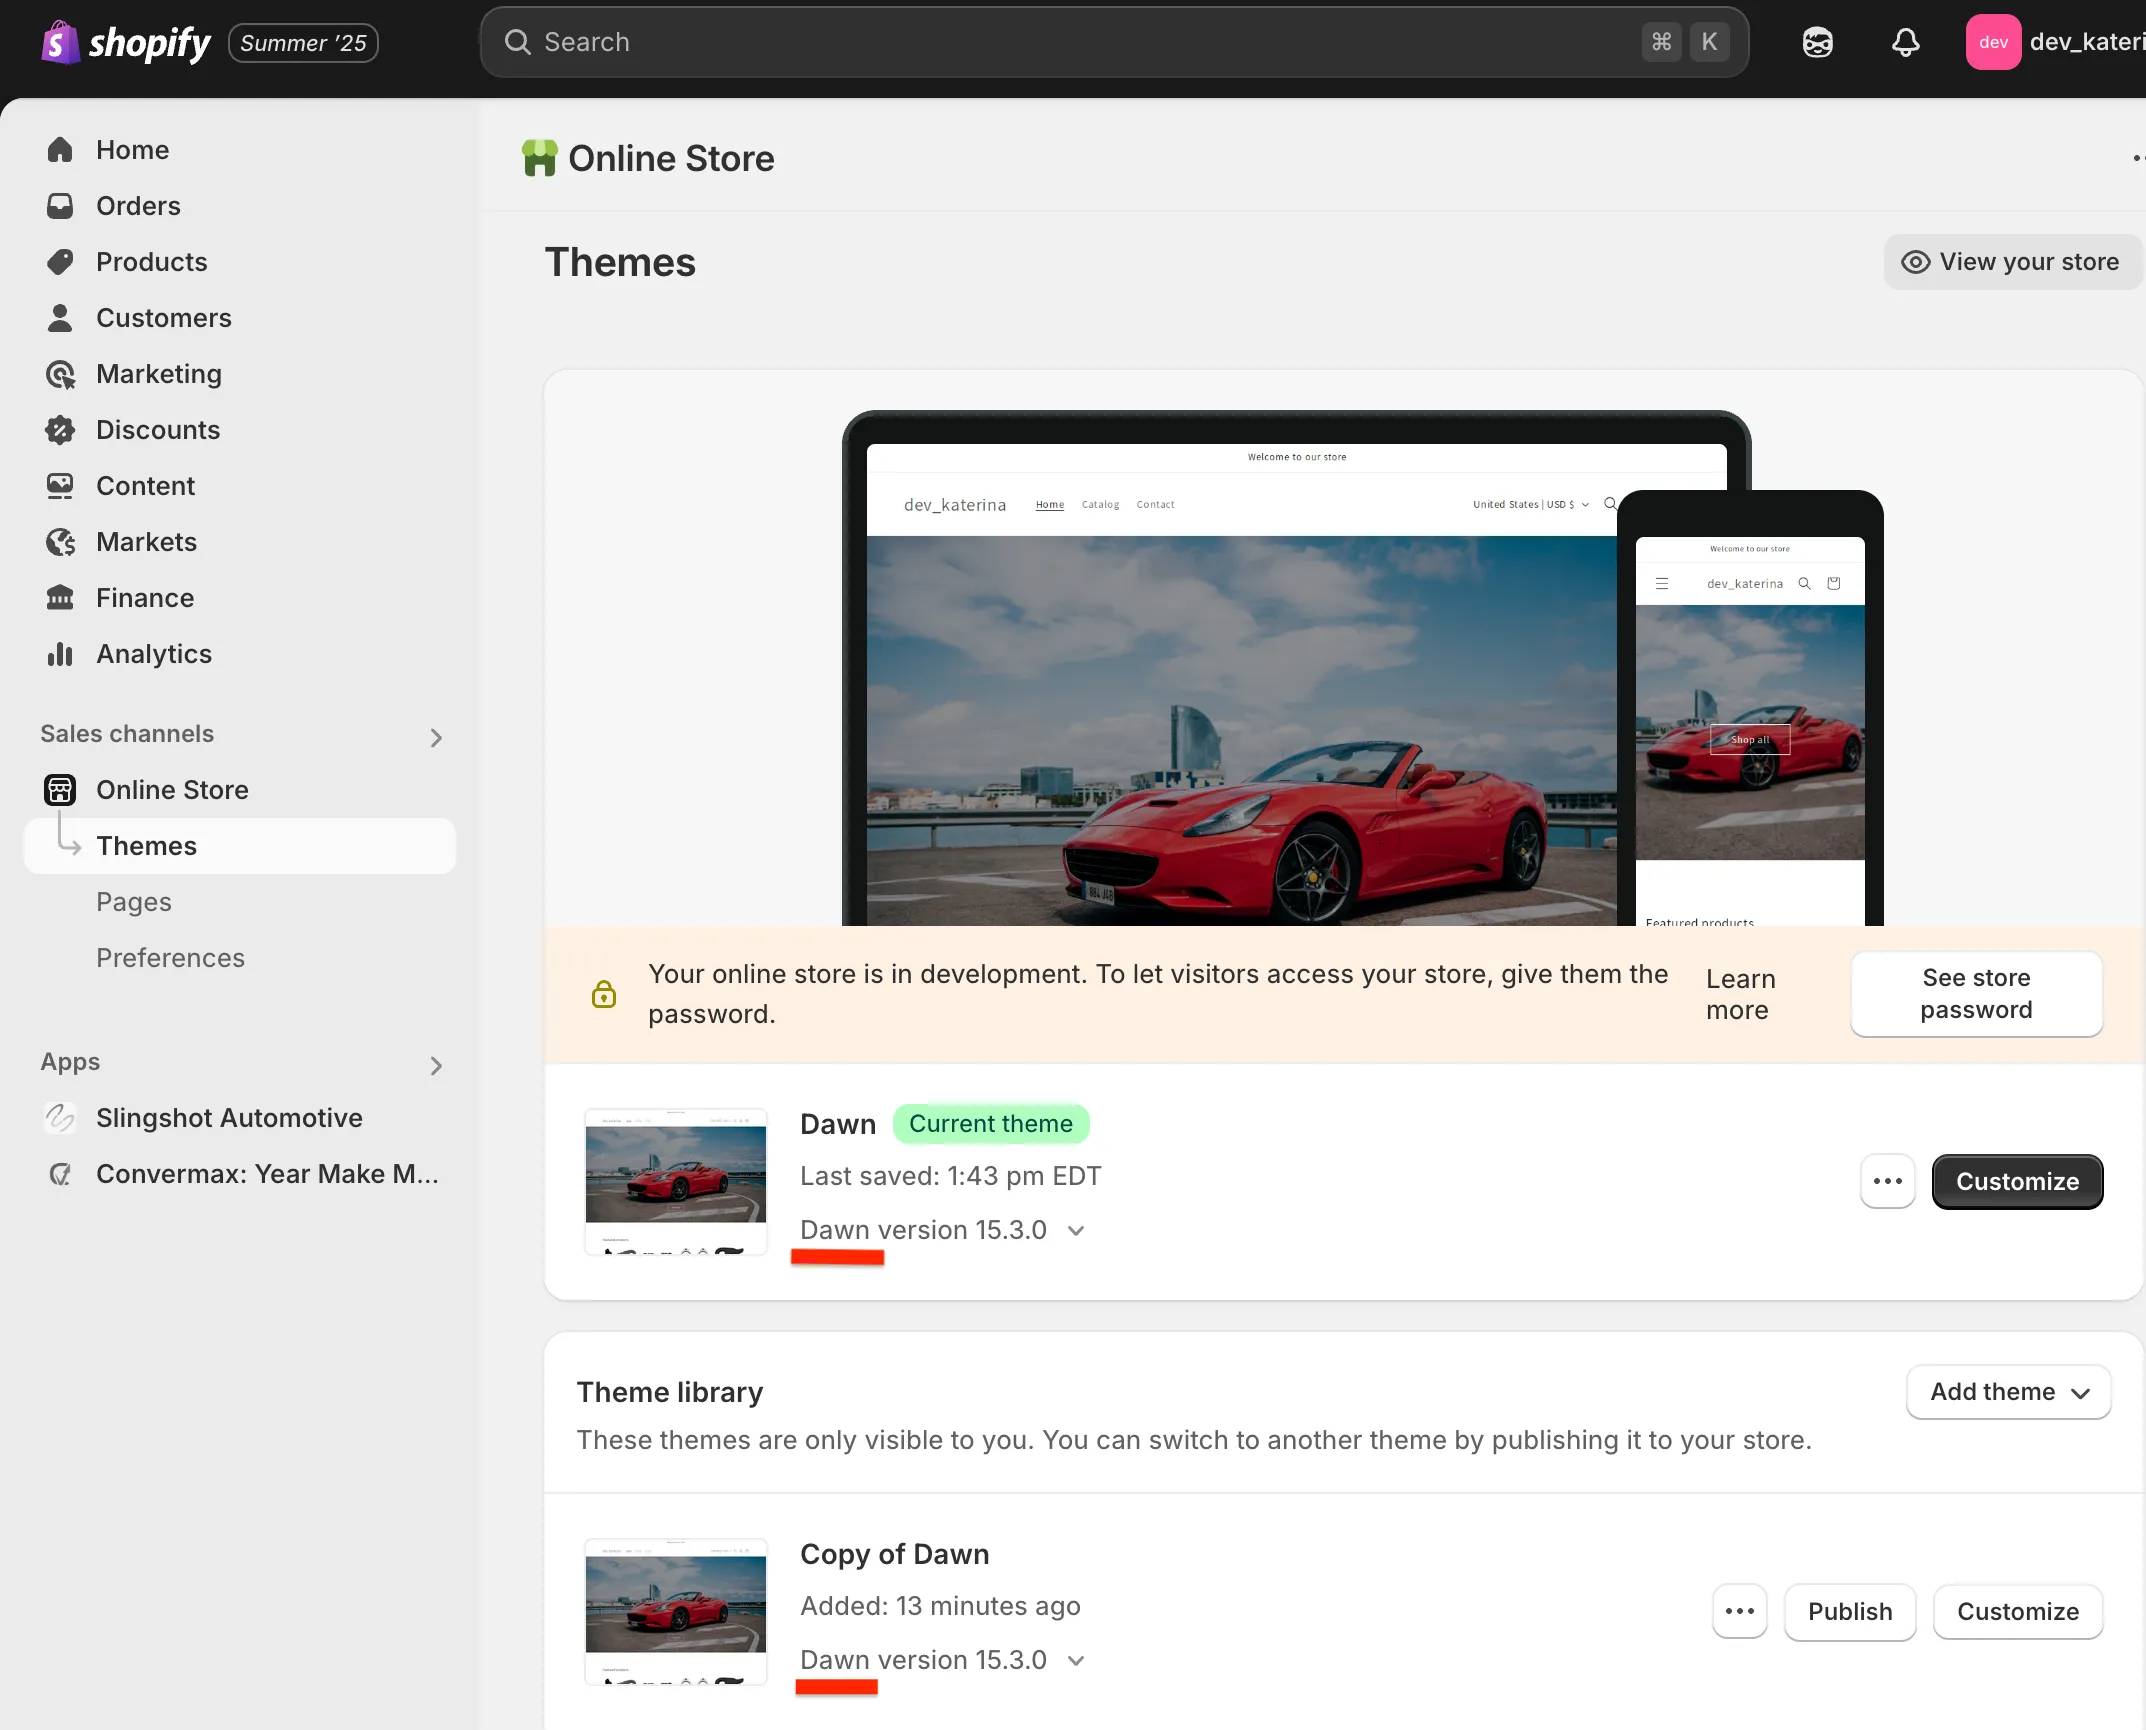The image size is (2146, 1730).
Task: Open the more actions menu for the Dawn theme
Action: tap(1887, 1181)
